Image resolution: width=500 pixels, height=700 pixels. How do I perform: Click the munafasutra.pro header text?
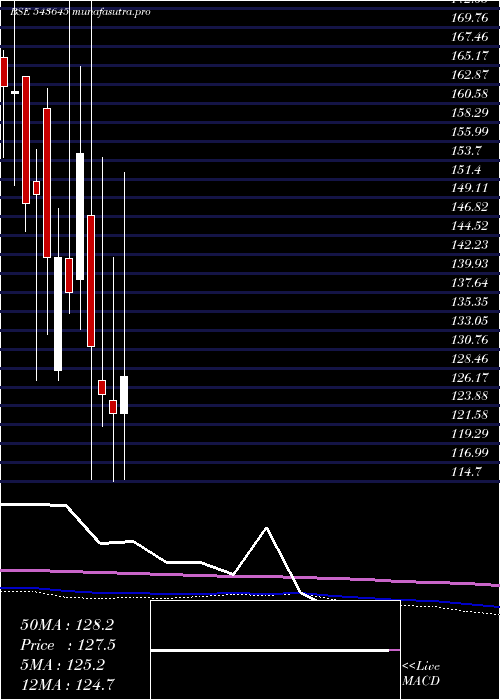click(110, 12)
